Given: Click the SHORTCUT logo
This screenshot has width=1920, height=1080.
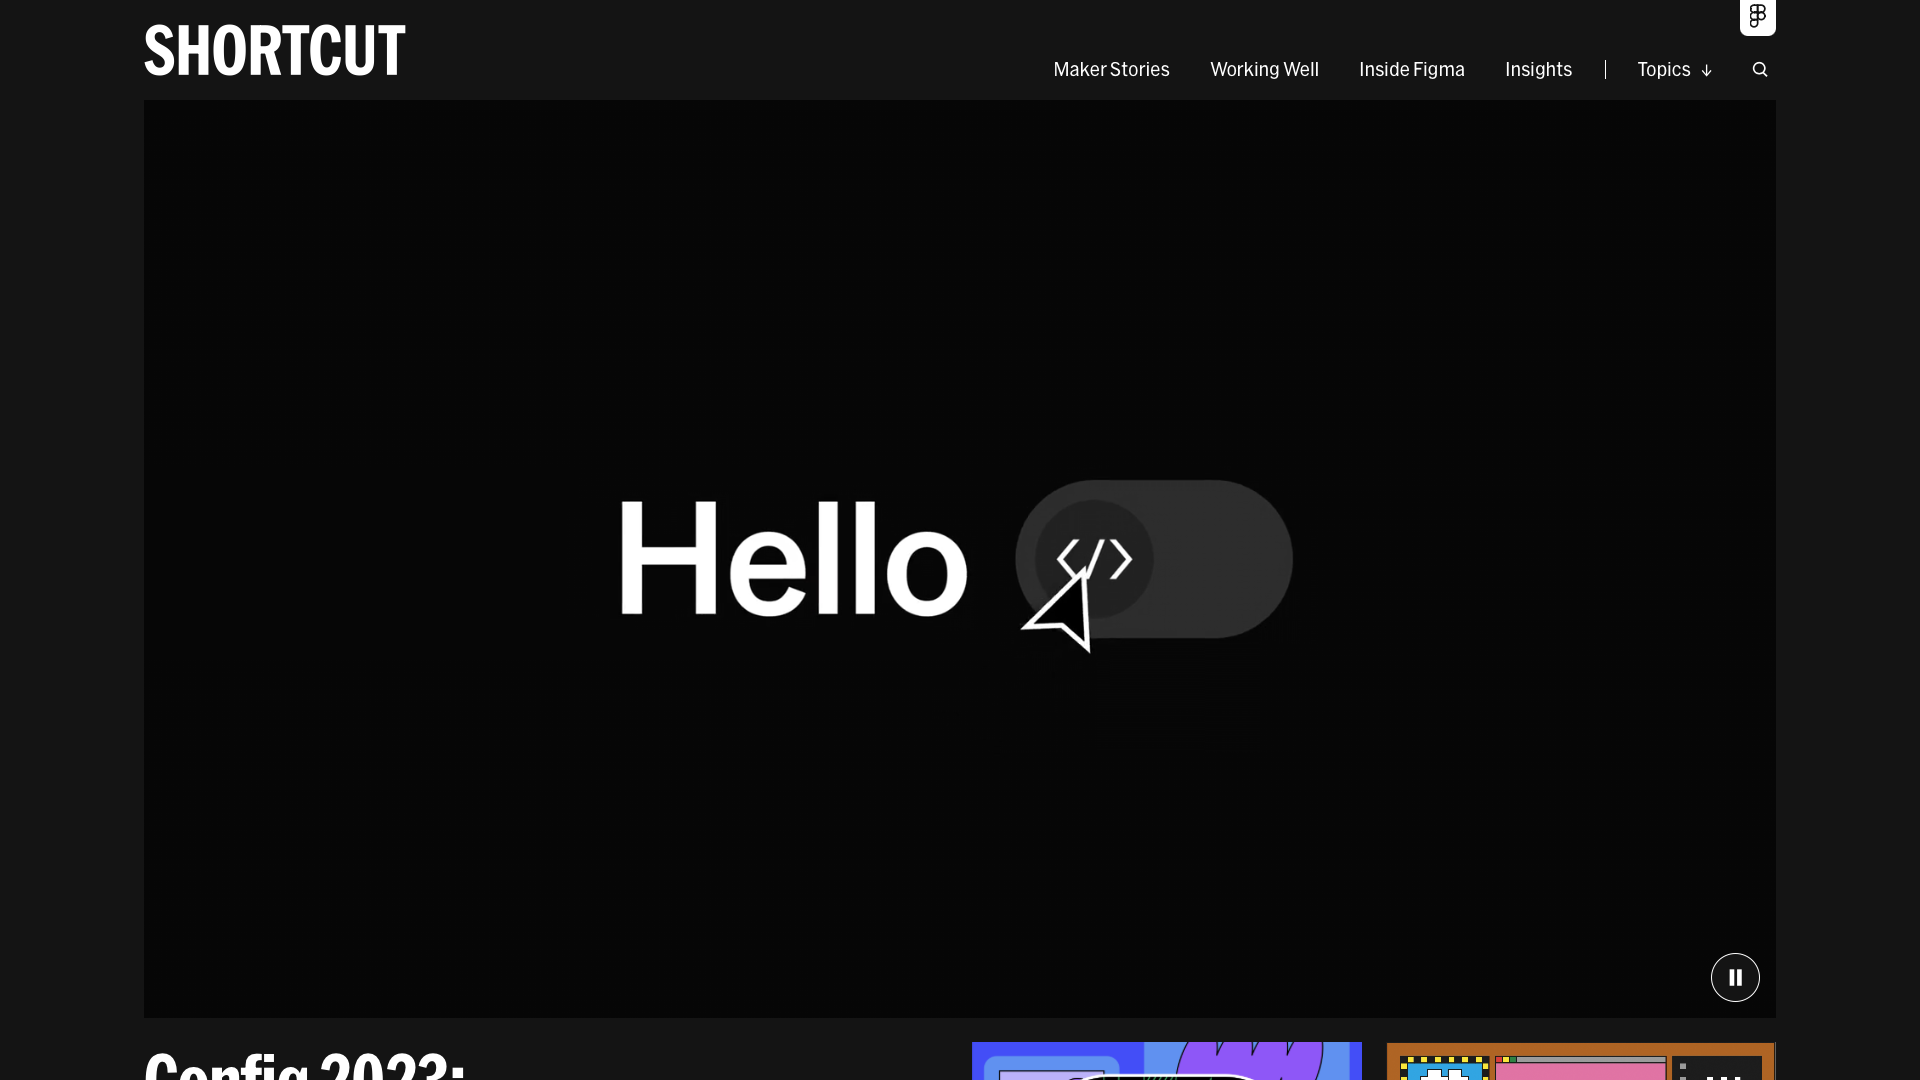Looking at the screenshot, I should point(274,50).
